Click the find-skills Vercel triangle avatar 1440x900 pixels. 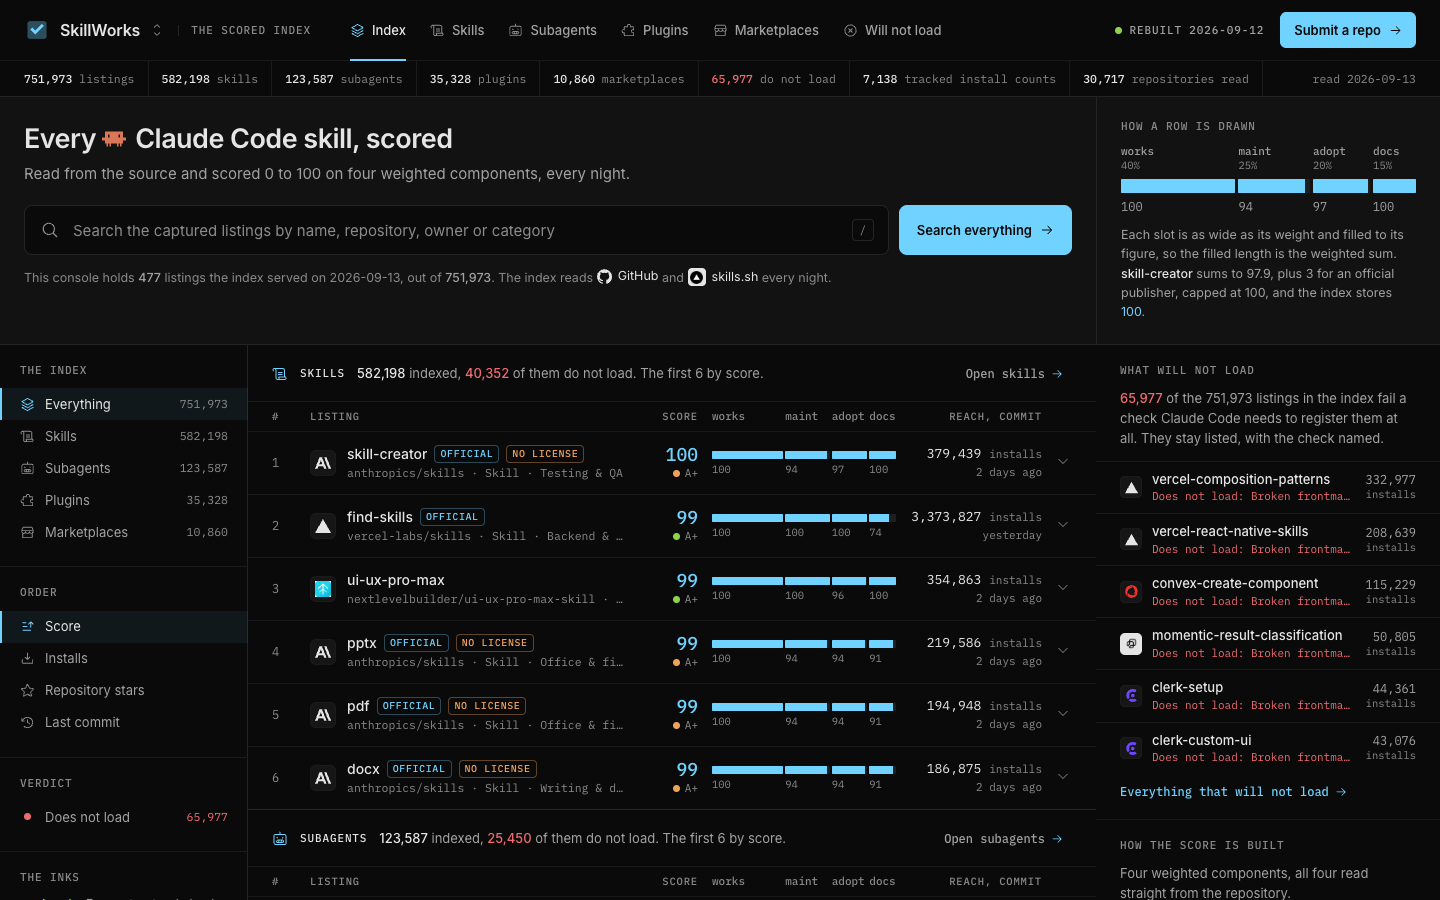(323, 526)
